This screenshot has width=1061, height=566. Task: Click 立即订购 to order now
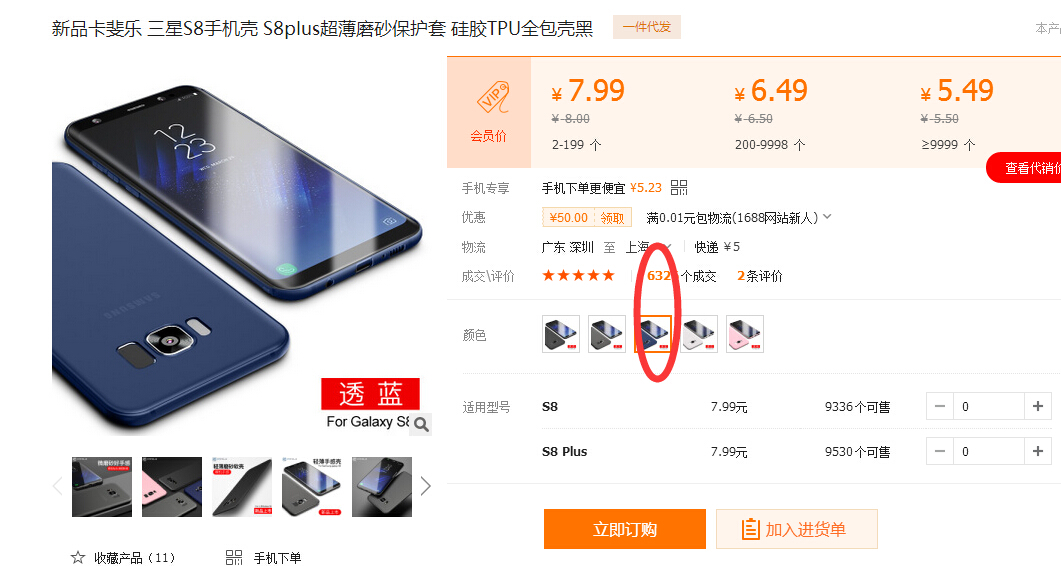click(625, 529)
